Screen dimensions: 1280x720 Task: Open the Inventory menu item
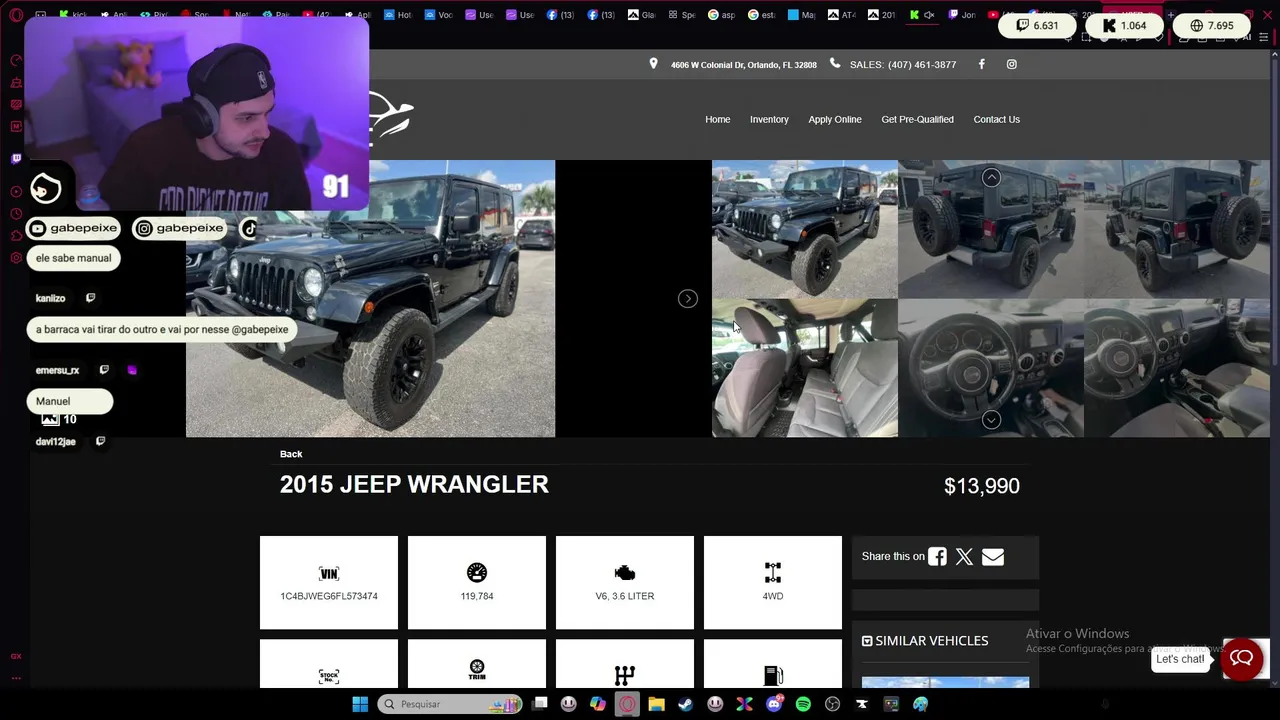[769, 119]
